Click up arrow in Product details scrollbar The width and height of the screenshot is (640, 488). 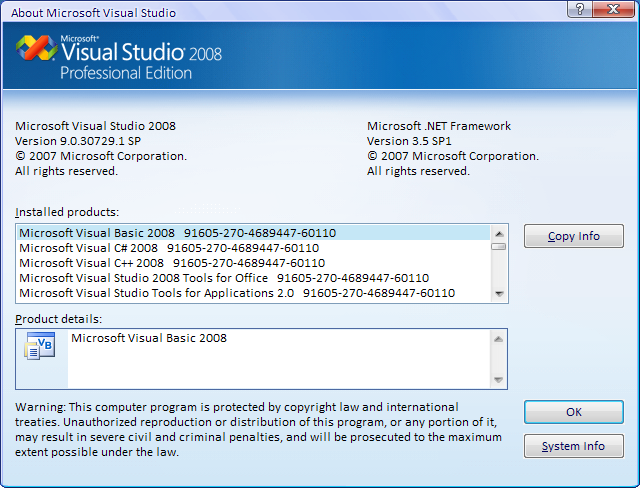[498, 339]
